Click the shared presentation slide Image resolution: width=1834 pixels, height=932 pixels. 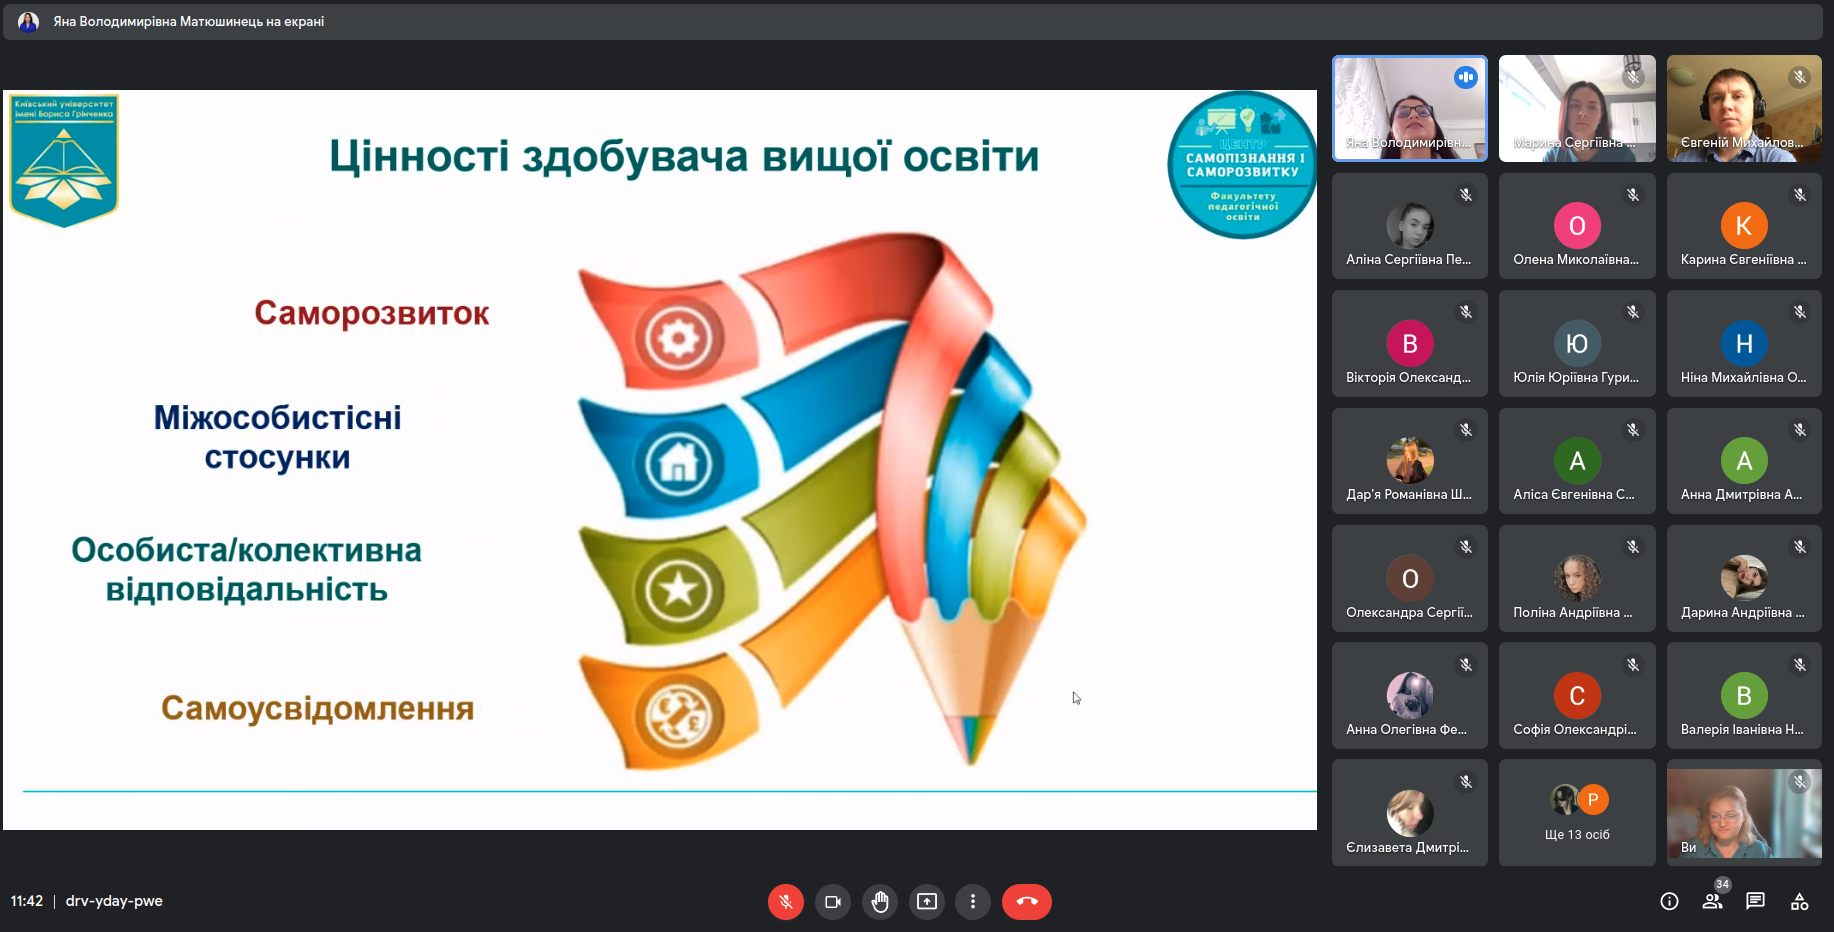tap(659, 460)
